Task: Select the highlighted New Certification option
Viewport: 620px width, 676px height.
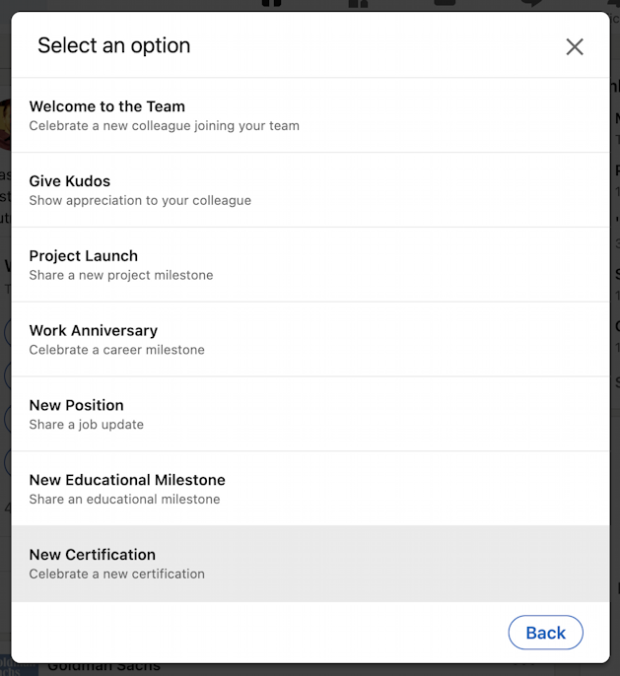Action: pos(92,555)
